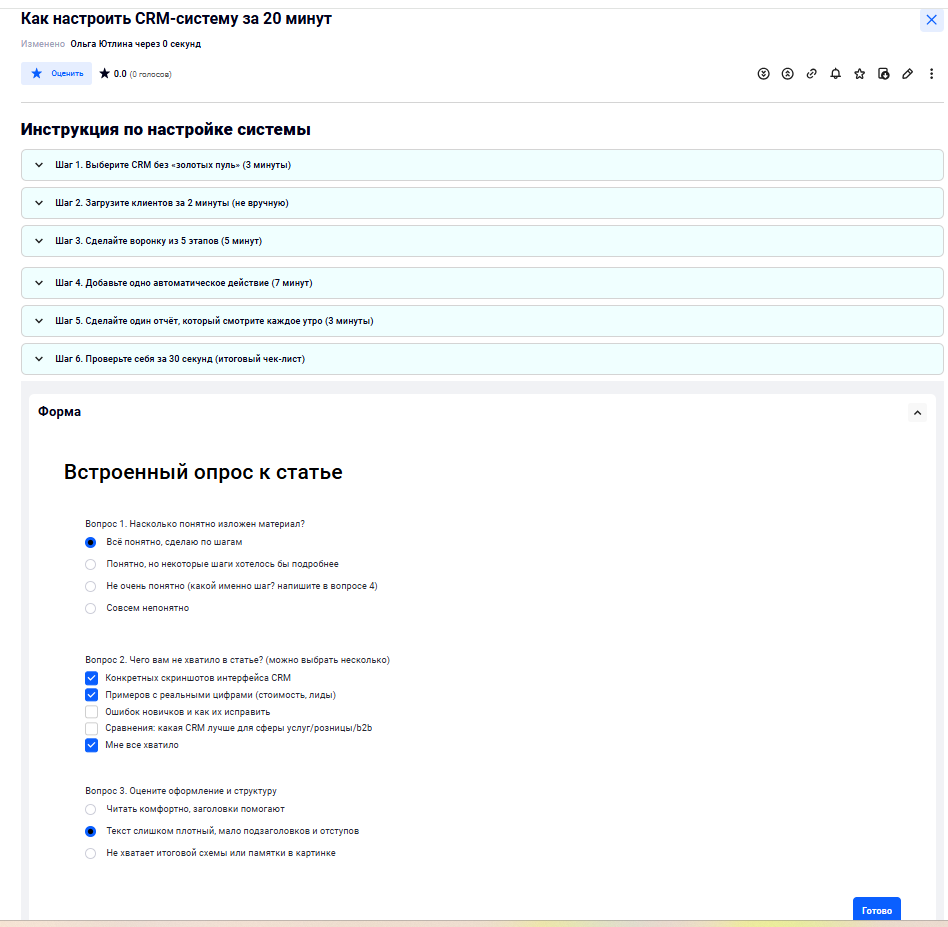Screen dimensions: 948x927
Task: Copy article link via chain icon
Action: click(x=811, y=74)
